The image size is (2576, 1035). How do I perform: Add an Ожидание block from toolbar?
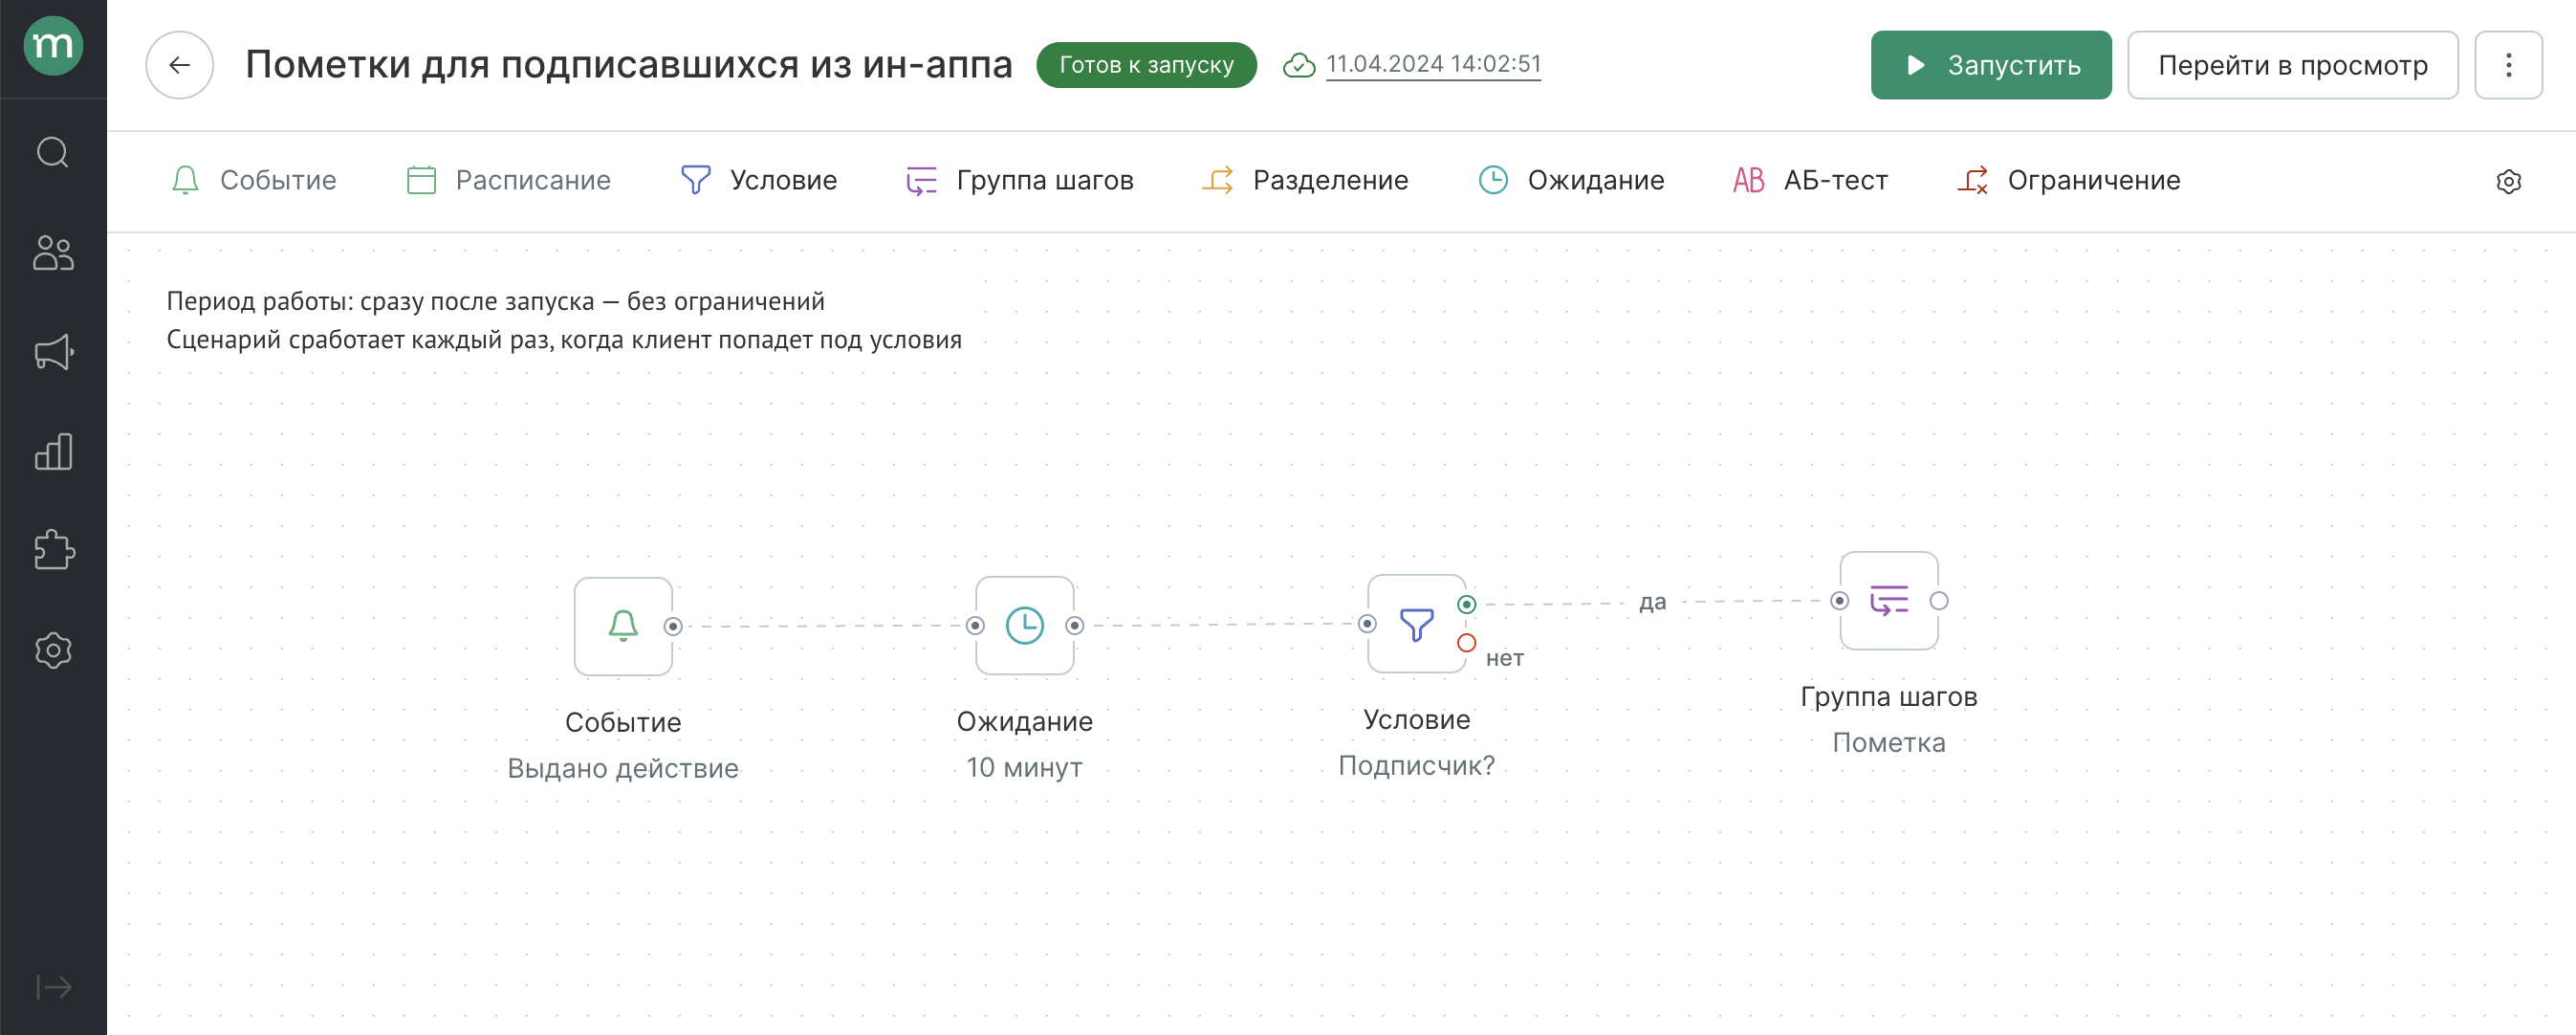click(x=1571, y=180)
